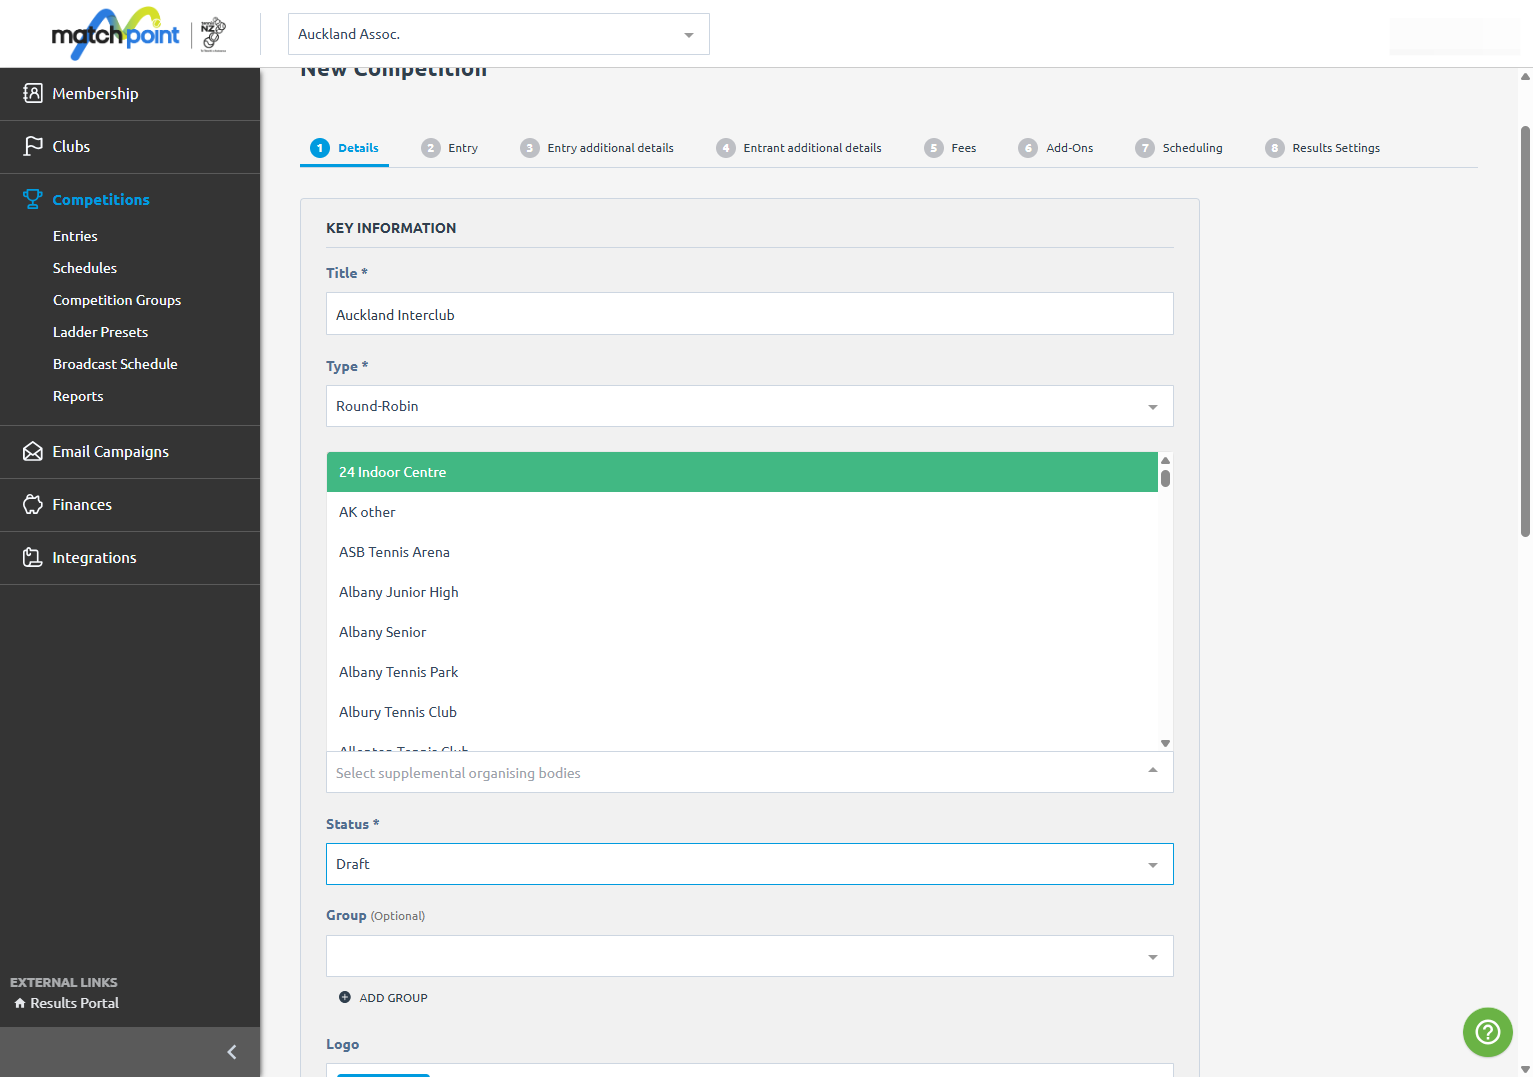
Task: Click the plus icon beside ADD GROUP
Action: 345,997
